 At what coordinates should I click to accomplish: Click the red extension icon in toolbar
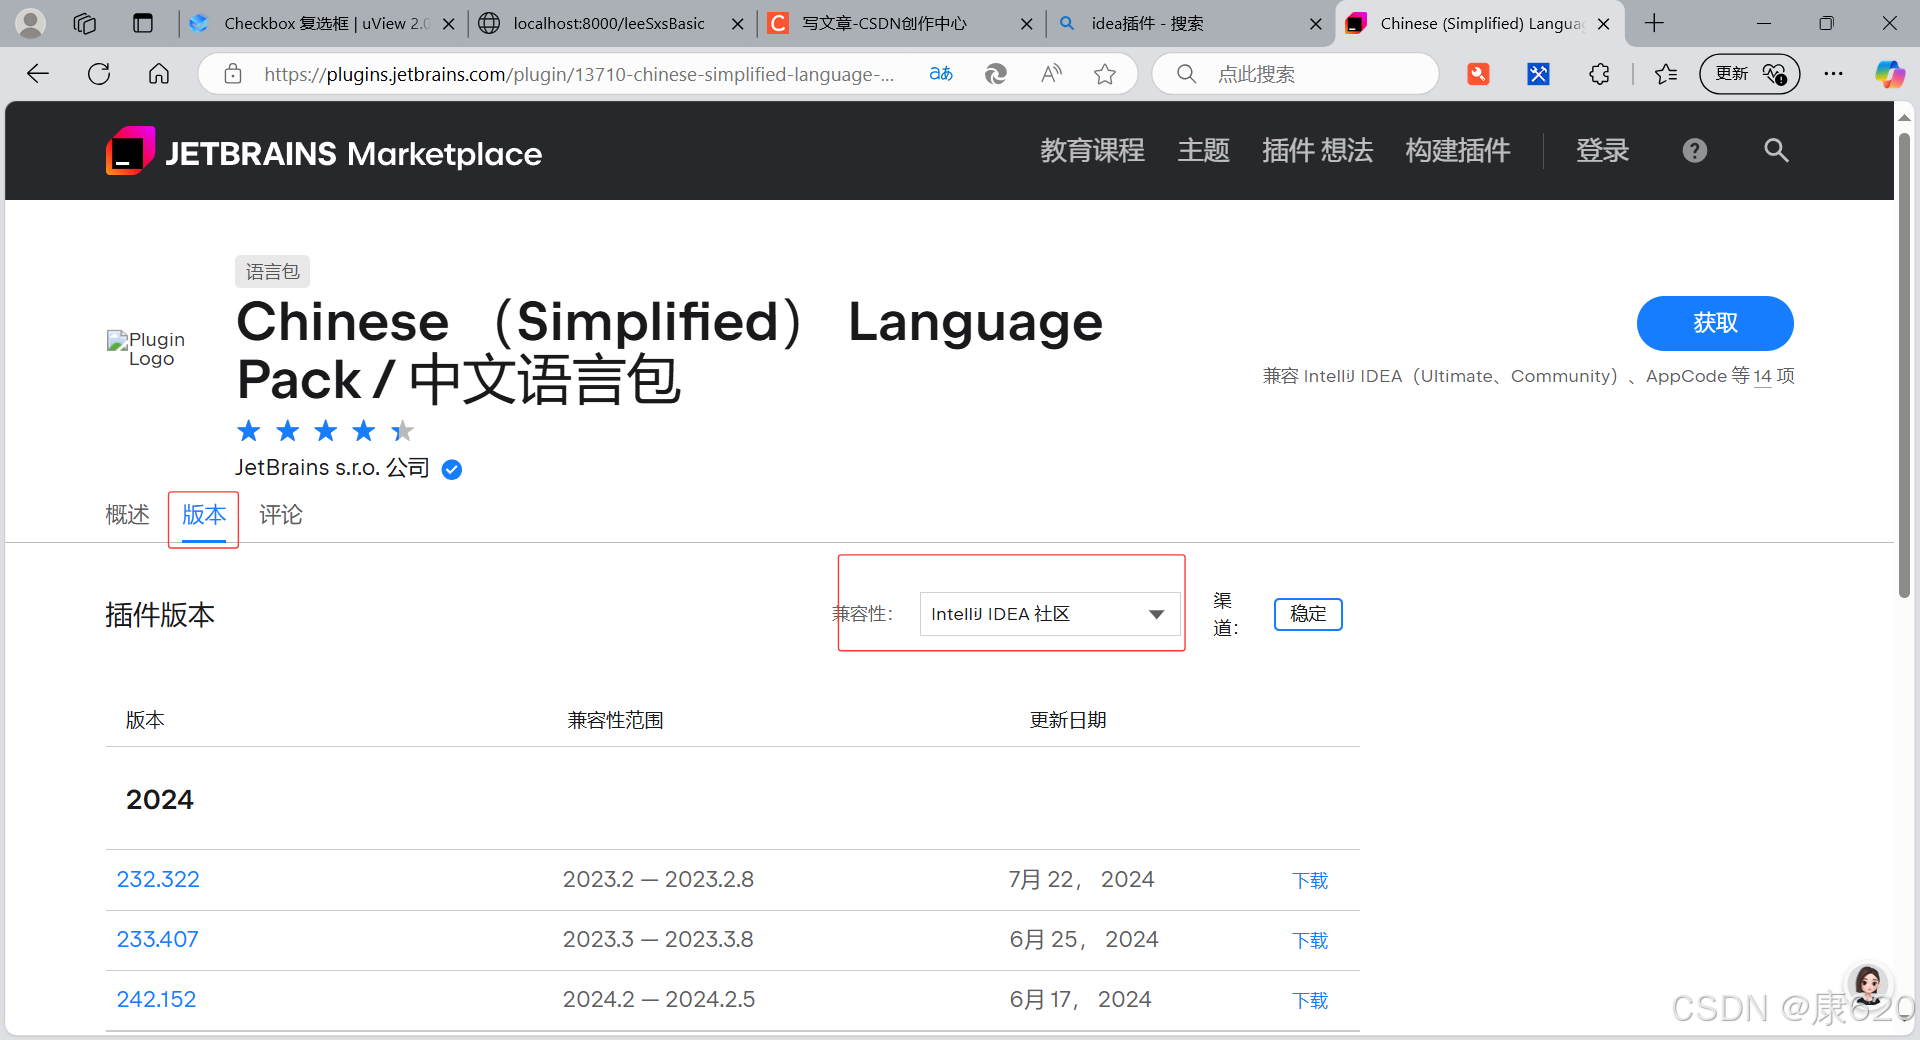[1478, 74]
